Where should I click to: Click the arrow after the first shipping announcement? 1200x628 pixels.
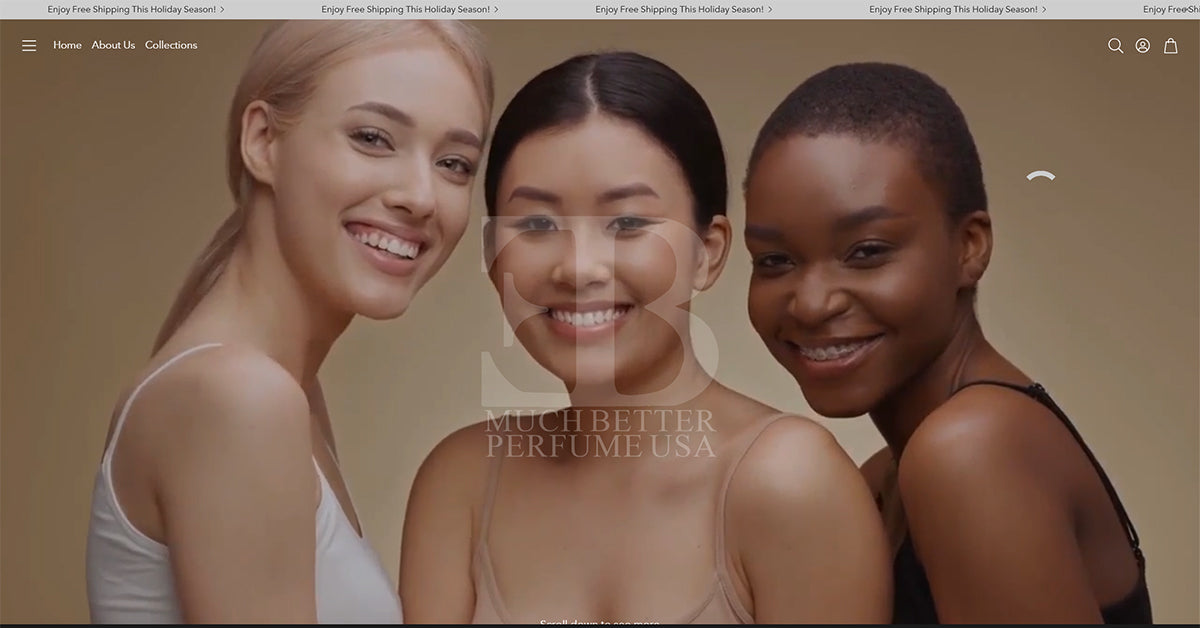tap(222, 10)
